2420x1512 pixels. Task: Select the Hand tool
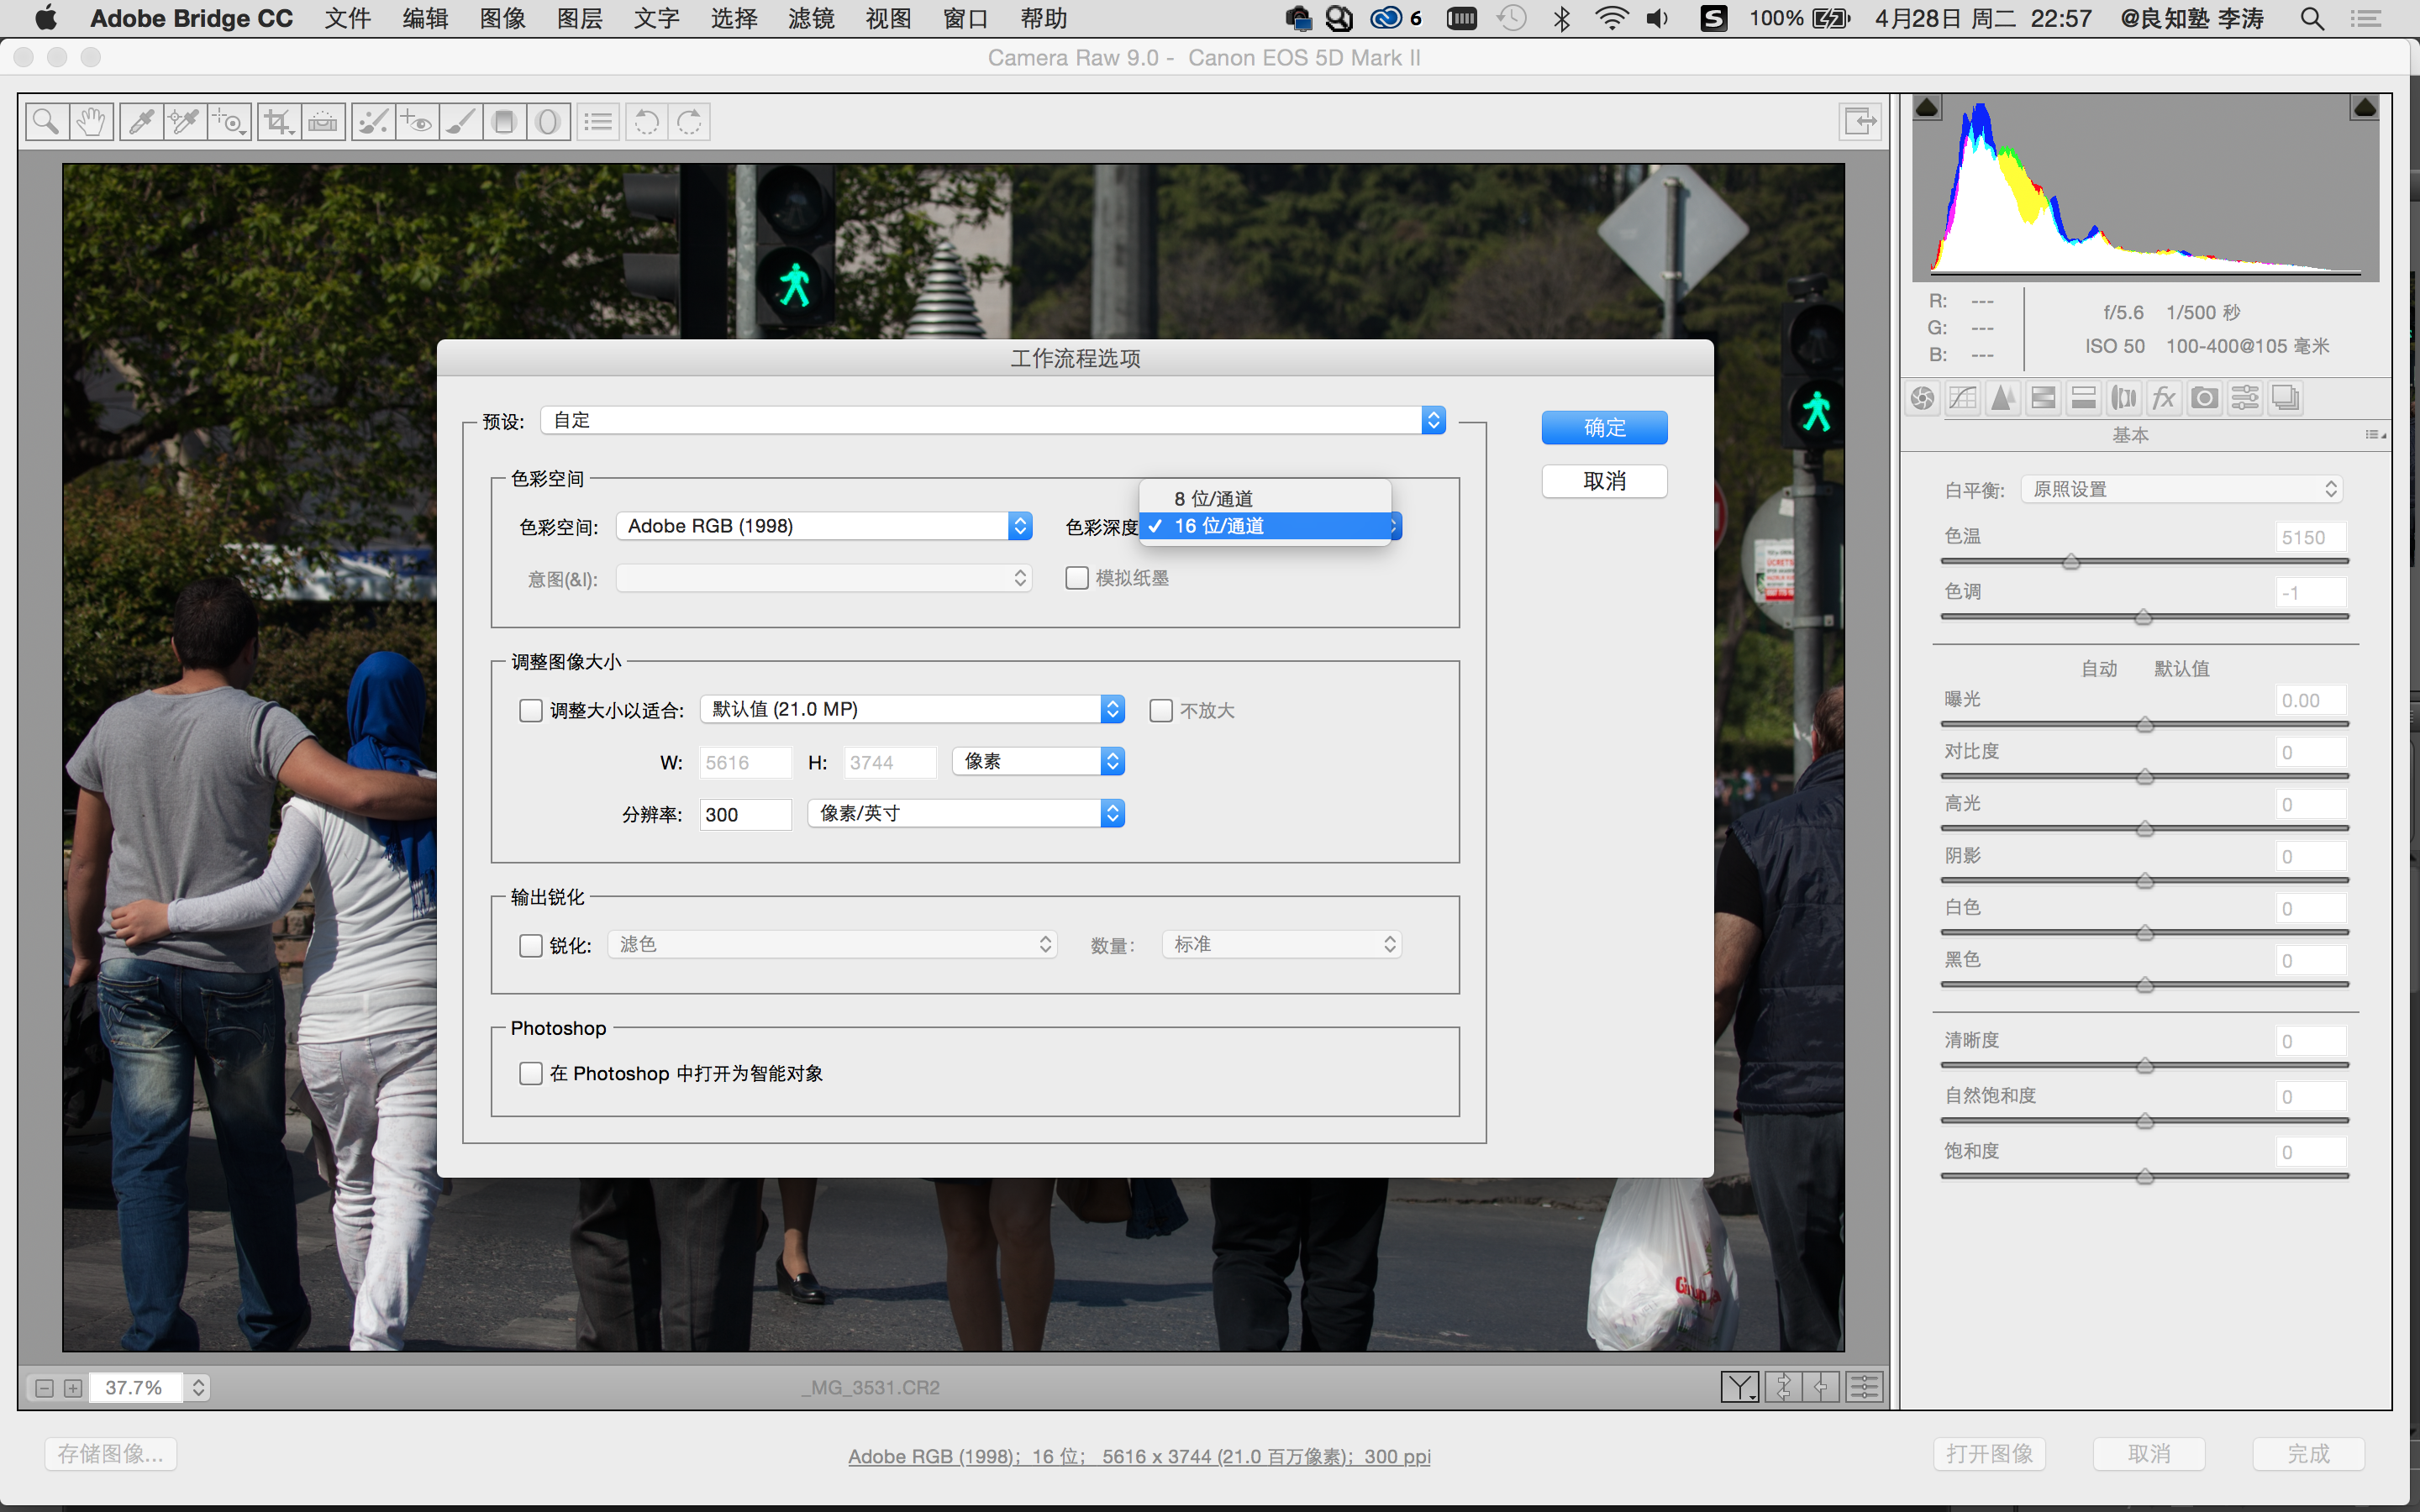coord(91,122)
